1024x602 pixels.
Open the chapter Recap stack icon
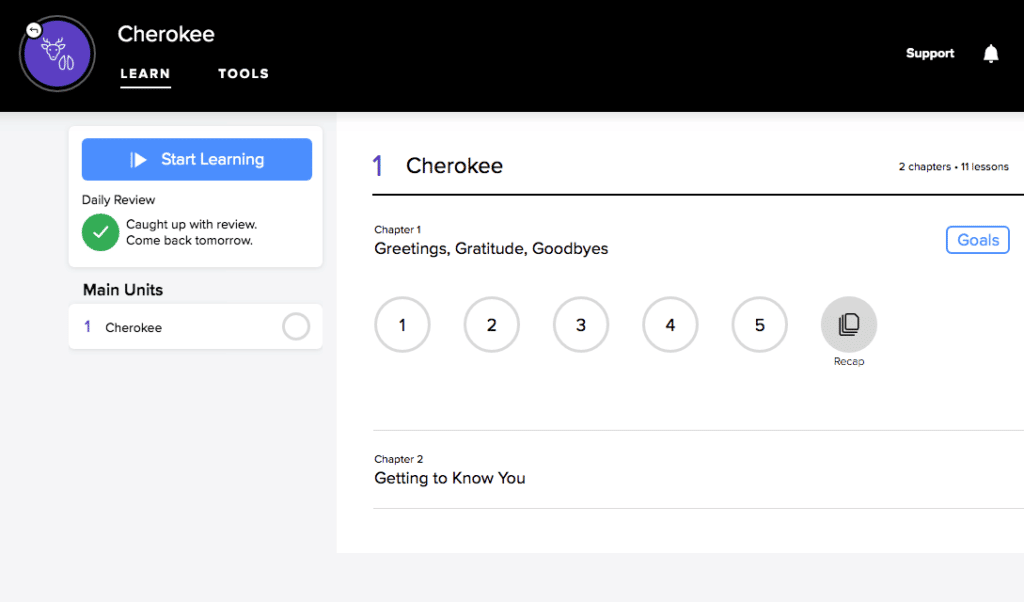[x=849, y=325]
